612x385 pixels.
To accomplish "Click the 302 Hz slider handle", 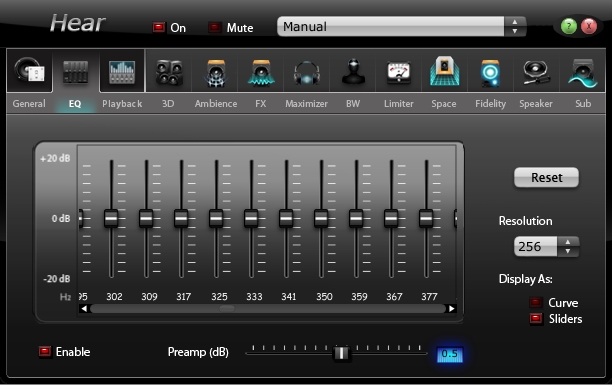I will pyautogui.click(x=111, y=218).
